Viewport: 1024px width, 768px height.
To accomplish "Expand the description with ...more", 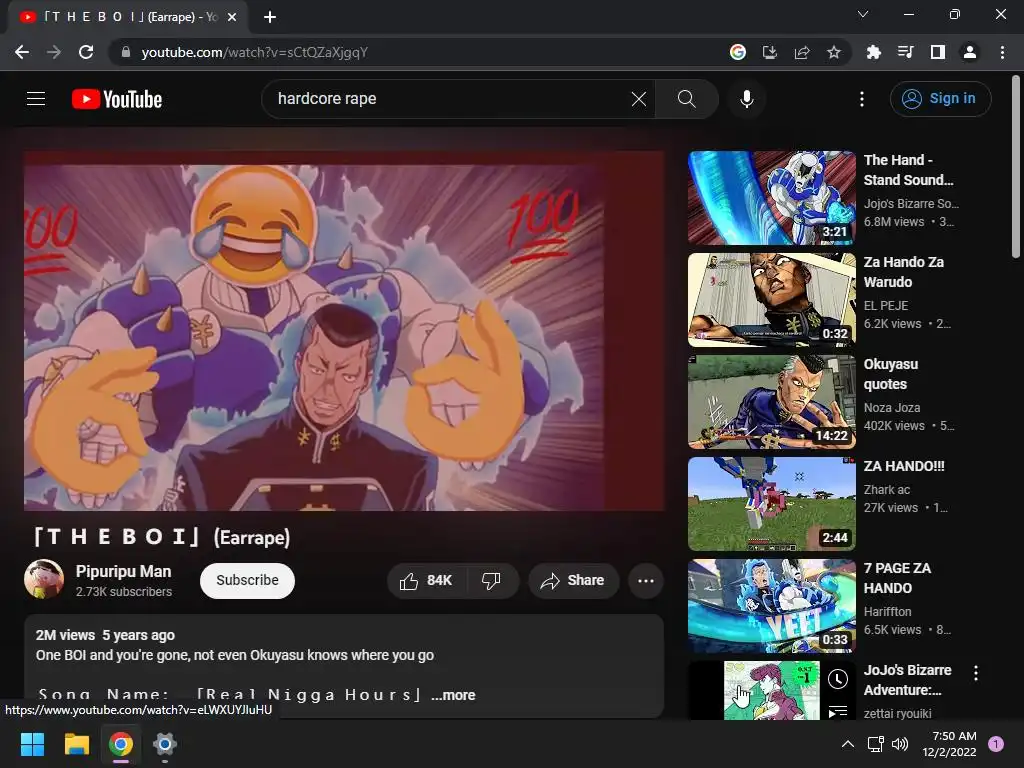I will (453, 695).
